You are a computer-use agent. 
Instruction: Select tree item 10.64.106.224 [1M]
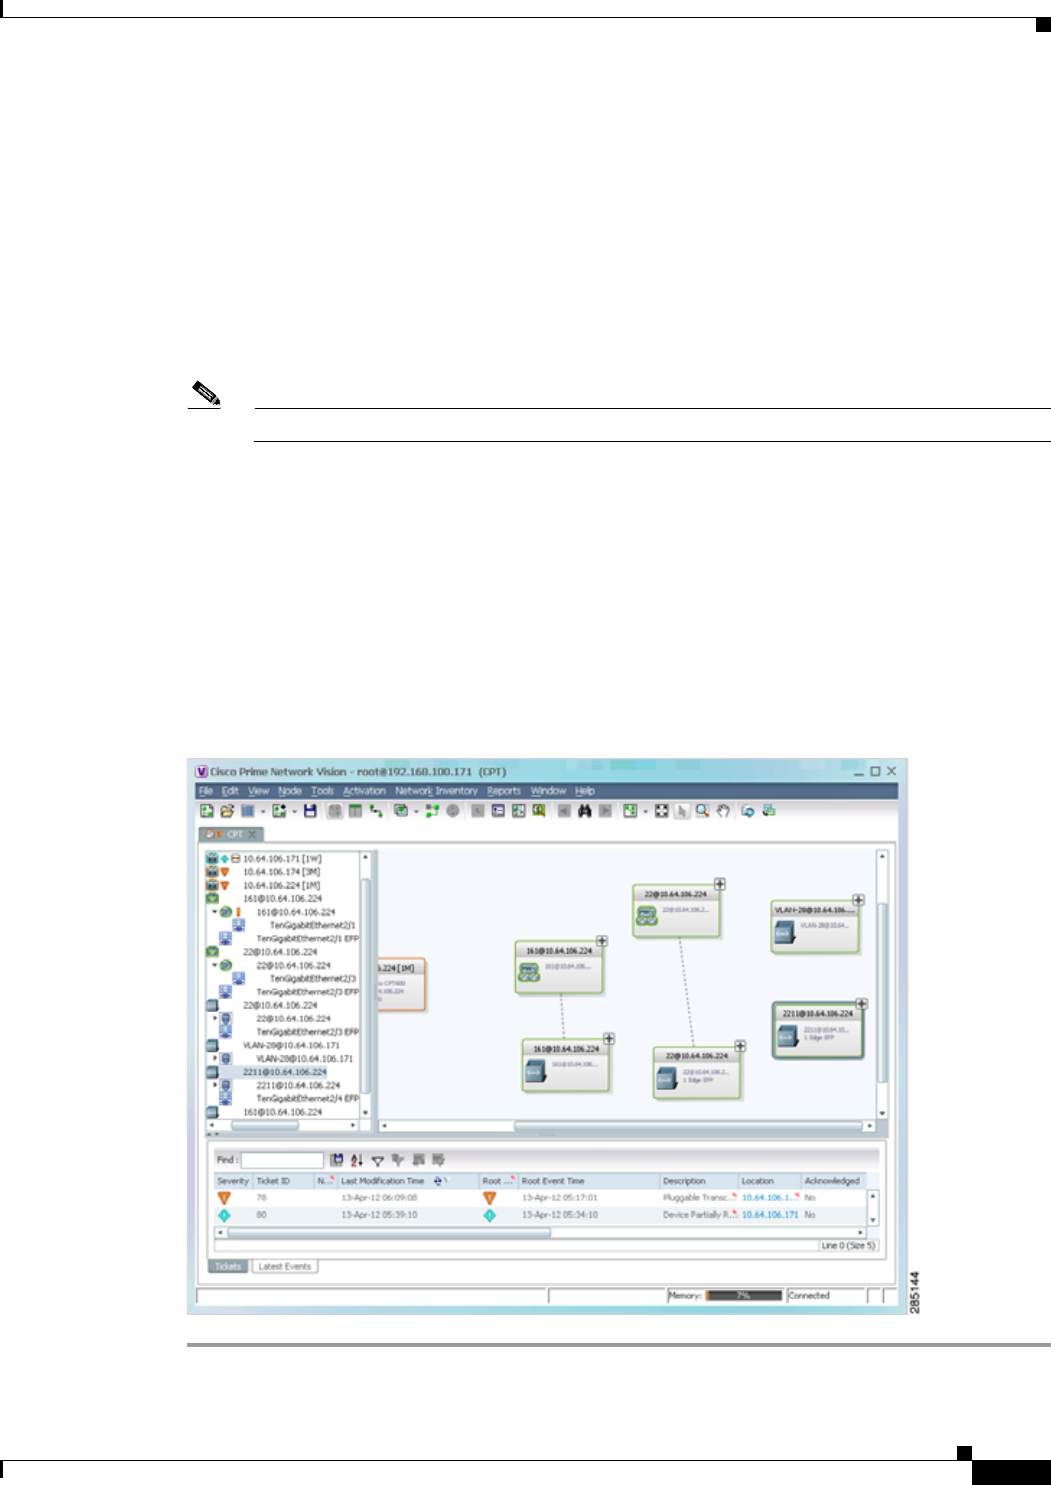282,885
